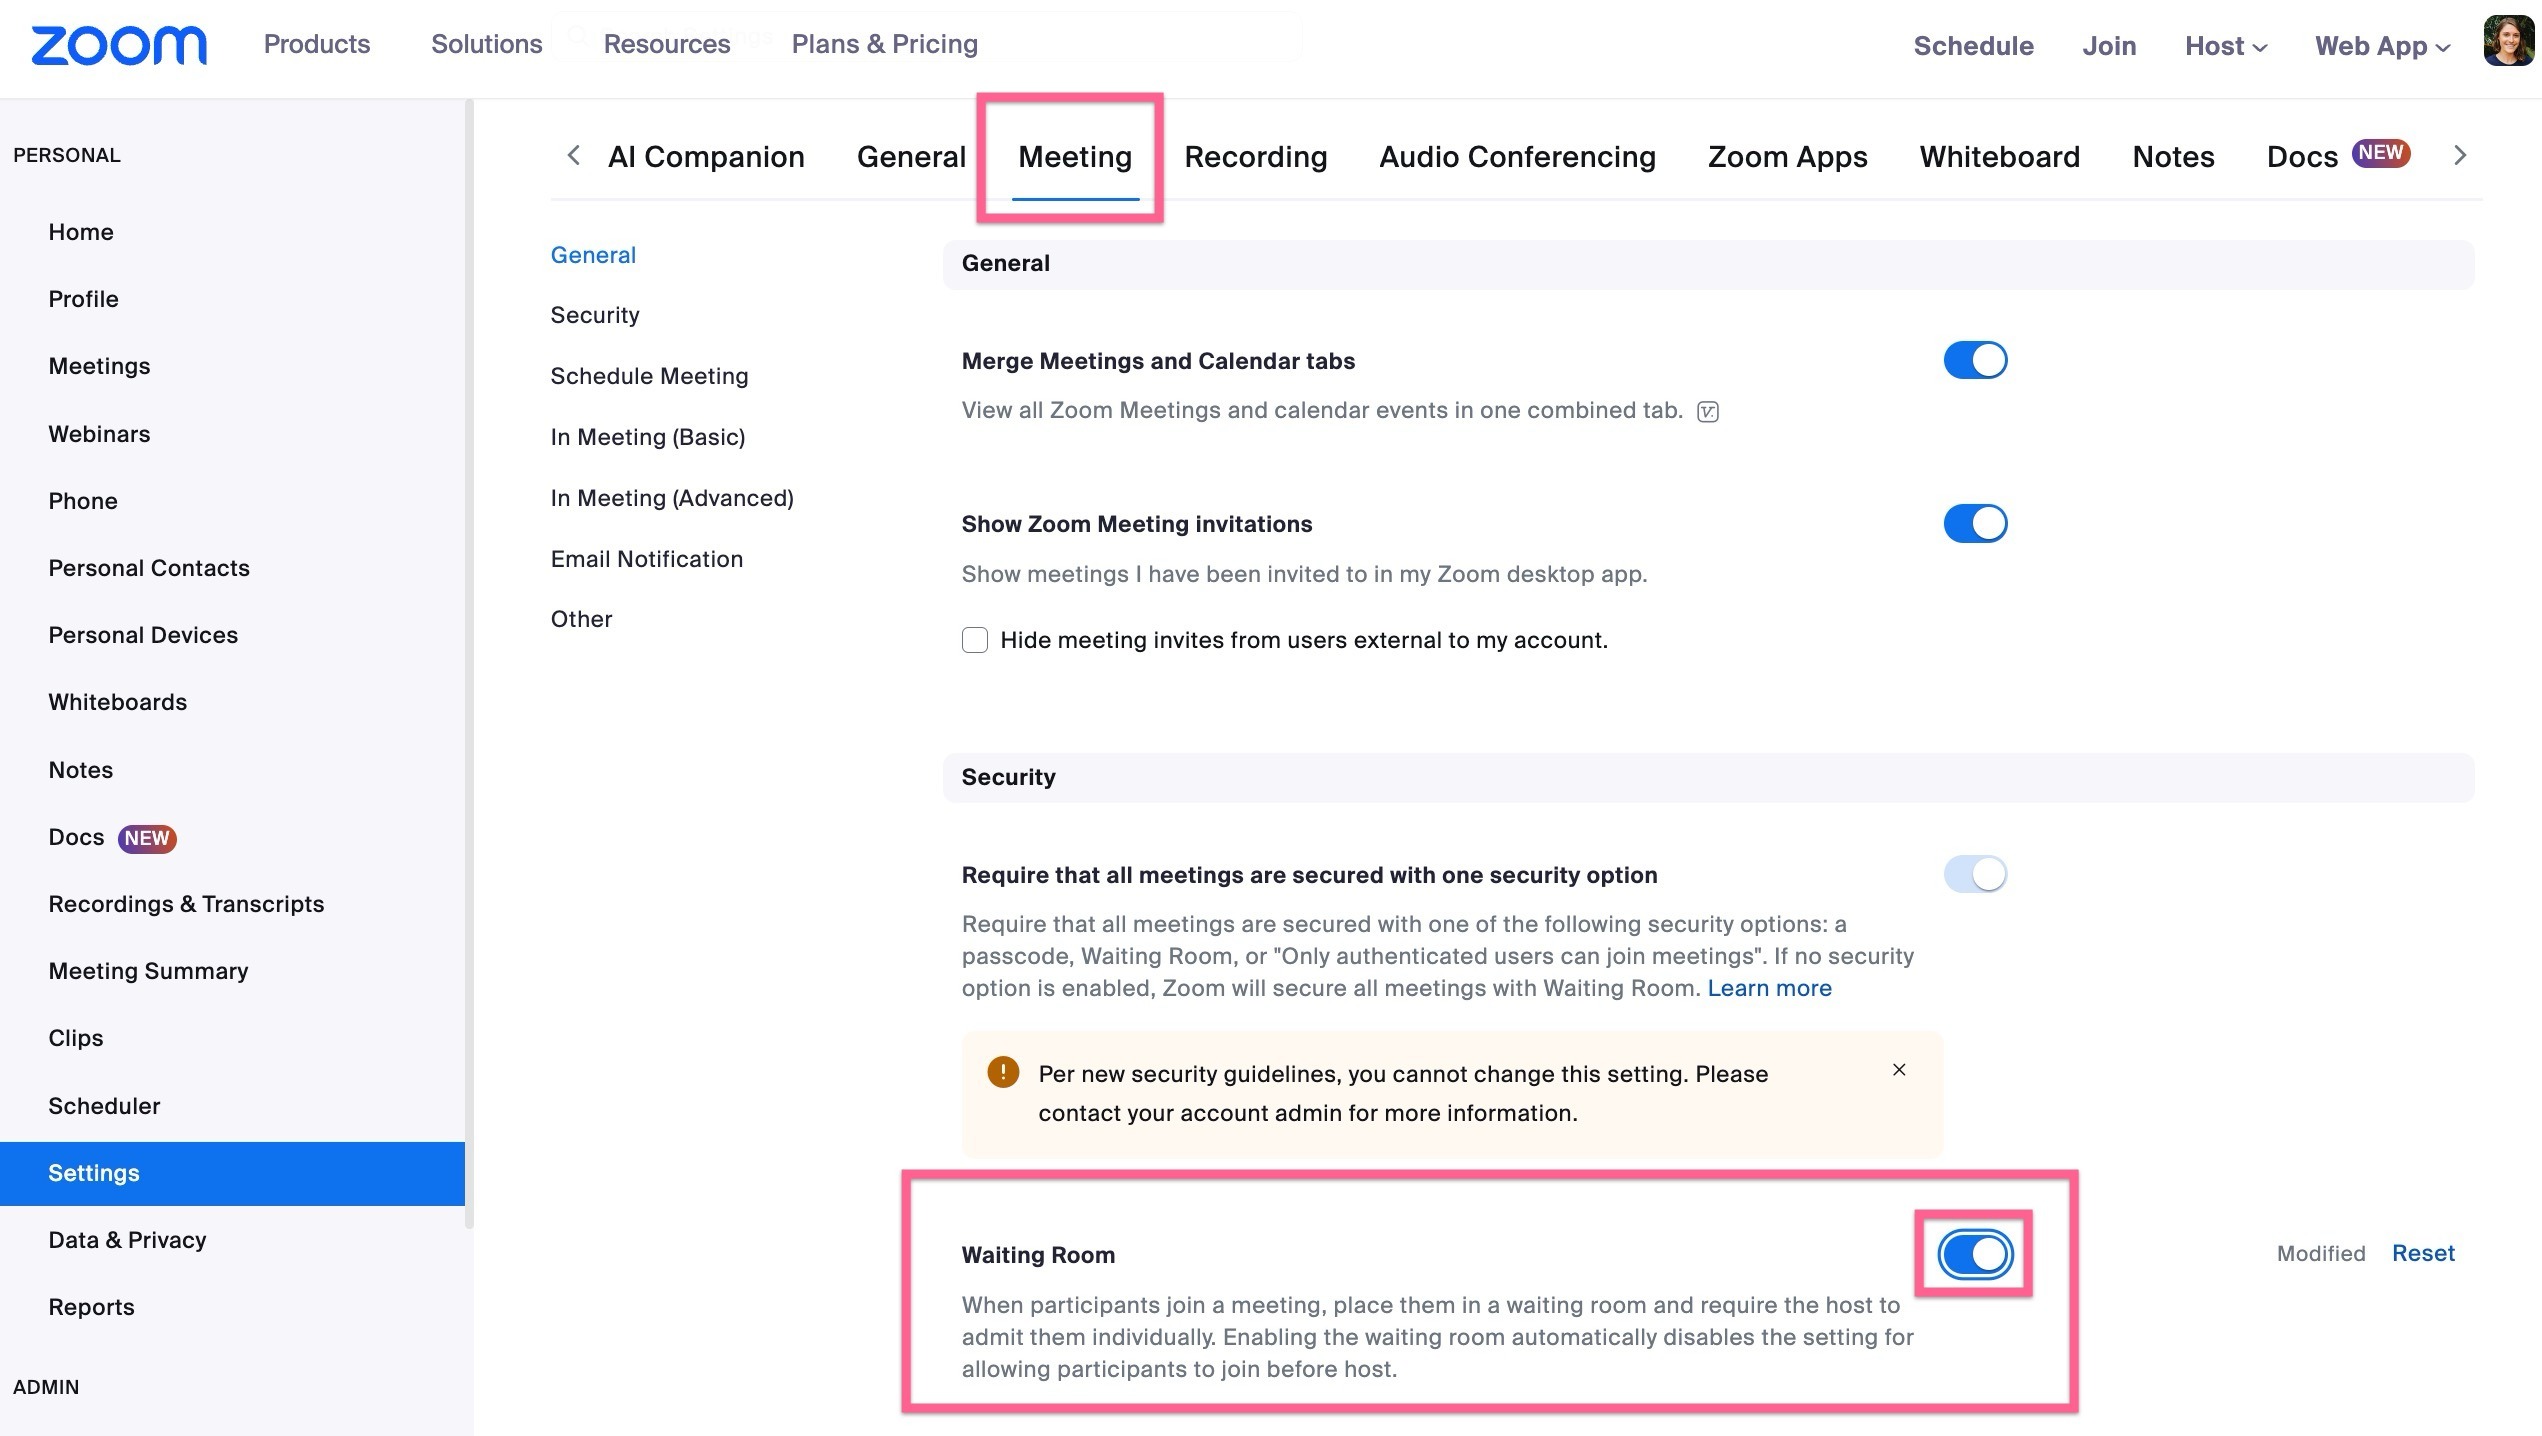
Task: Click the verified icon beside calendar description
Action: pyautogui.click(x=1708, y=412)
